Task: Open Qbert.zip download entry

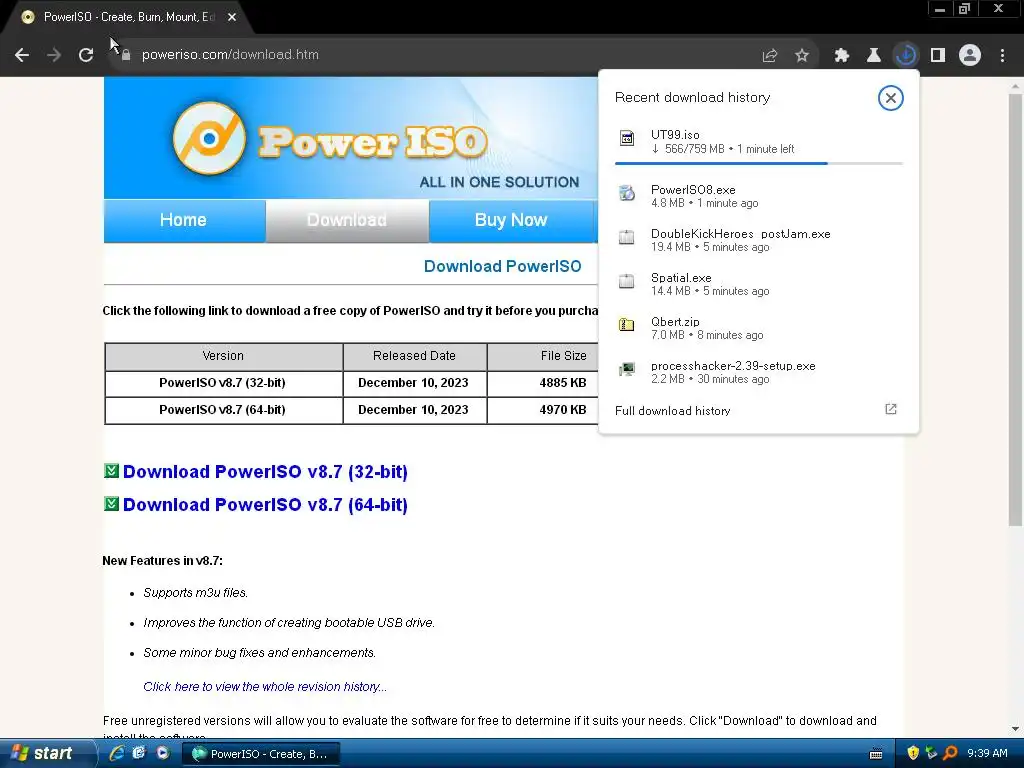Action: pyautogui.click(x=759, y=328)
